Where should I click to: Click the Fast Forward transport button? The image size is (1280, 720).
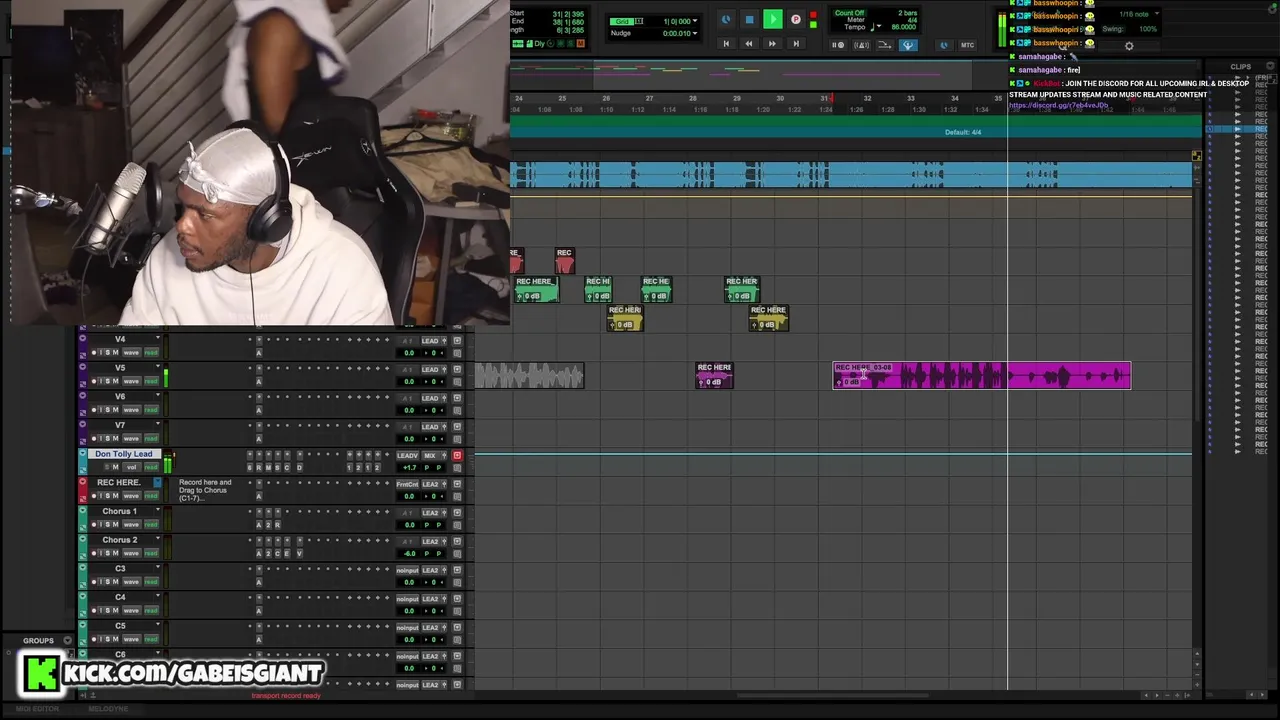click(x=772, y=44)
